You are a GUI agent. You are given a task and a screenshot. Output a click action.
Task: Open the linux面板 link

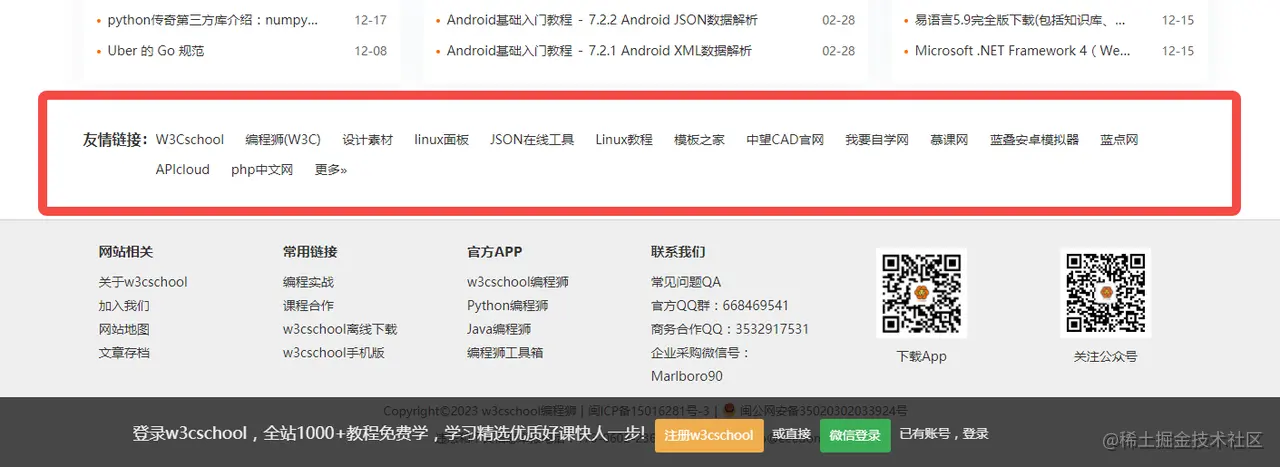point(442,140)
